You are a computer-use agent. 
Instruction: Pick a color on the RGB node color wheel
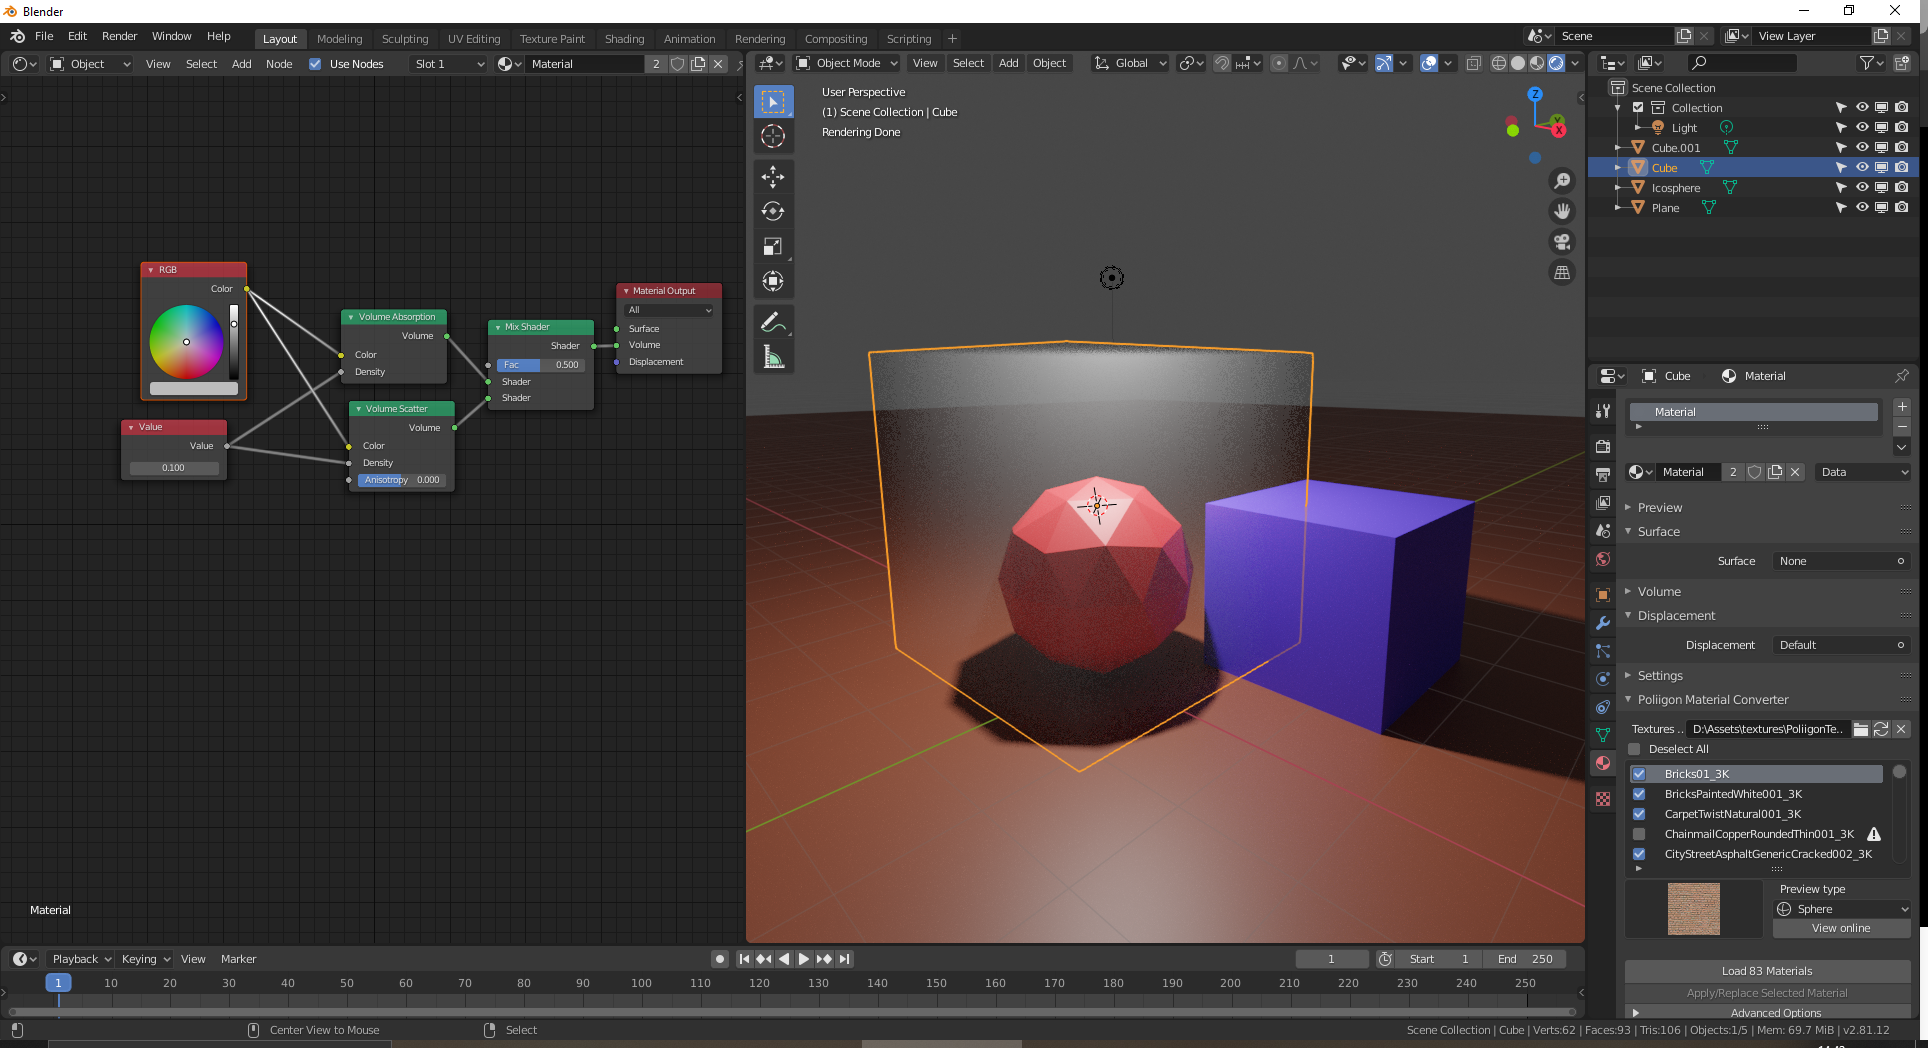click(185, 341)
